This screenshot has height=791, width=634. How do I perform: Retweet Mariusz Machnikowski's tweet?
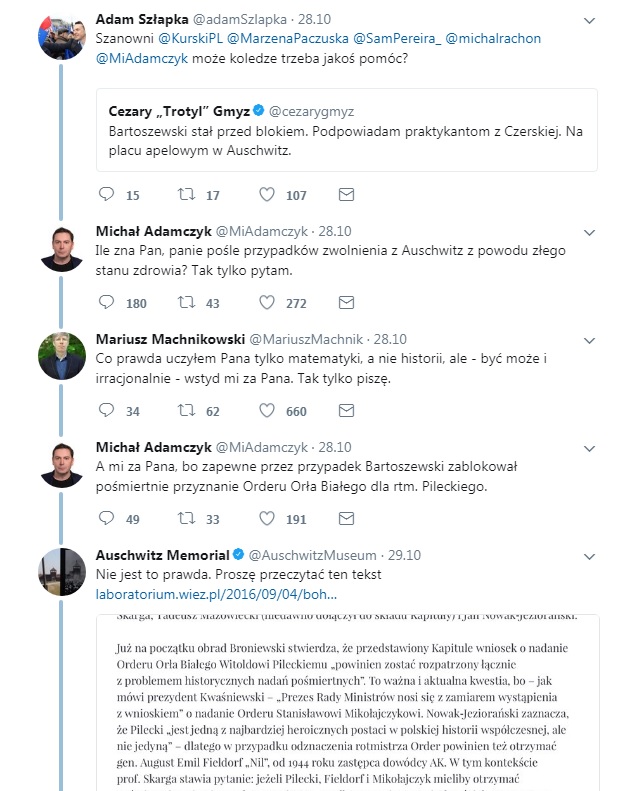[185, 411]
